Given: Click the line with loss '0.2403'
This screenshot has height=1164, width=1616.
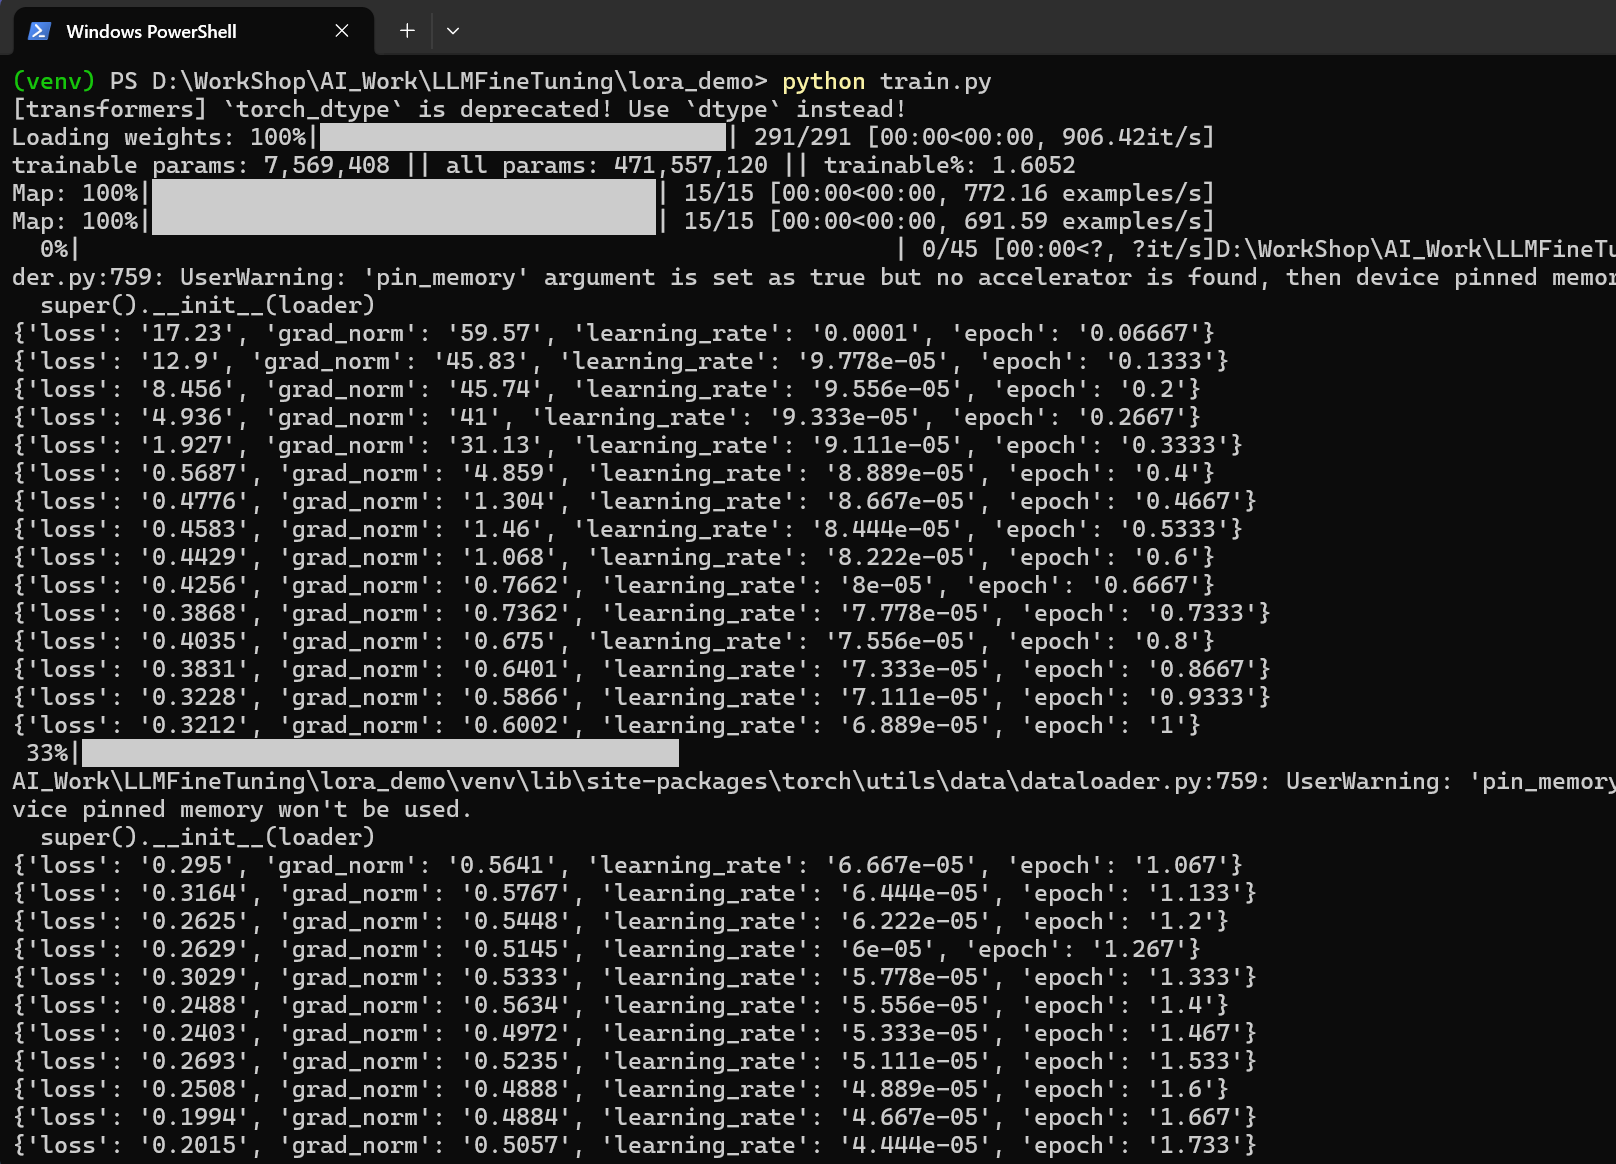Looking at the screenshot, I should tap(635, 1033).
